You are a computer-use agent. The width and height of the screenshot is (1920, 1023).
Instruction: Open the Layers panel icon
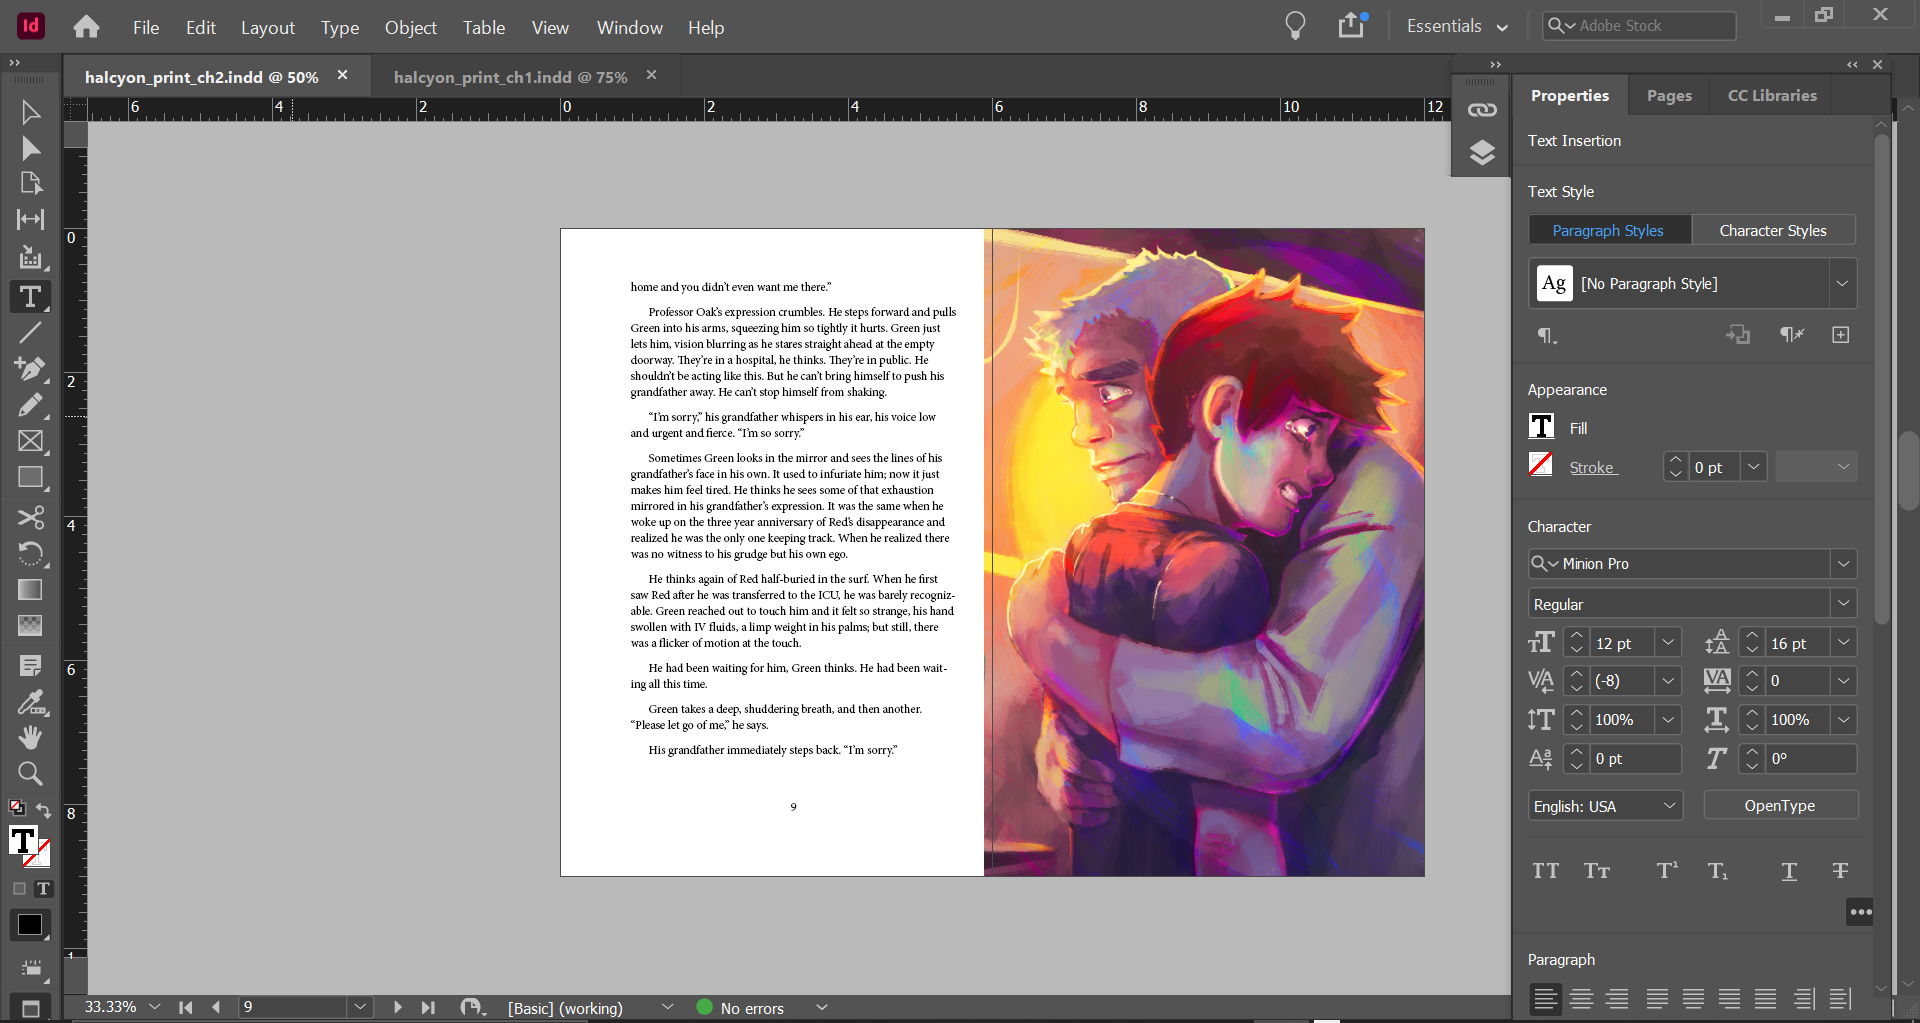[x=1482, y=152]
